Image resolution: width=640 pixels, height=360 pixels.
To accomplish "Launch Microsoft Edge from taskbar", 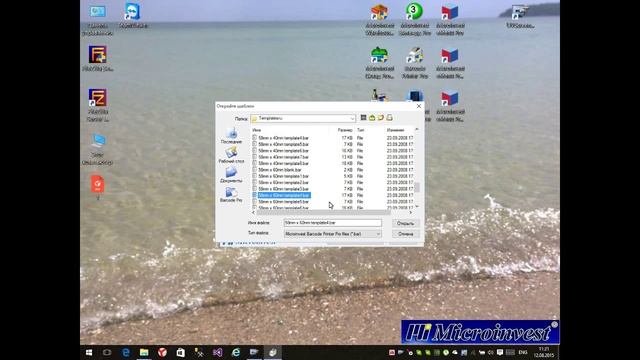I will tap(126, 352).
